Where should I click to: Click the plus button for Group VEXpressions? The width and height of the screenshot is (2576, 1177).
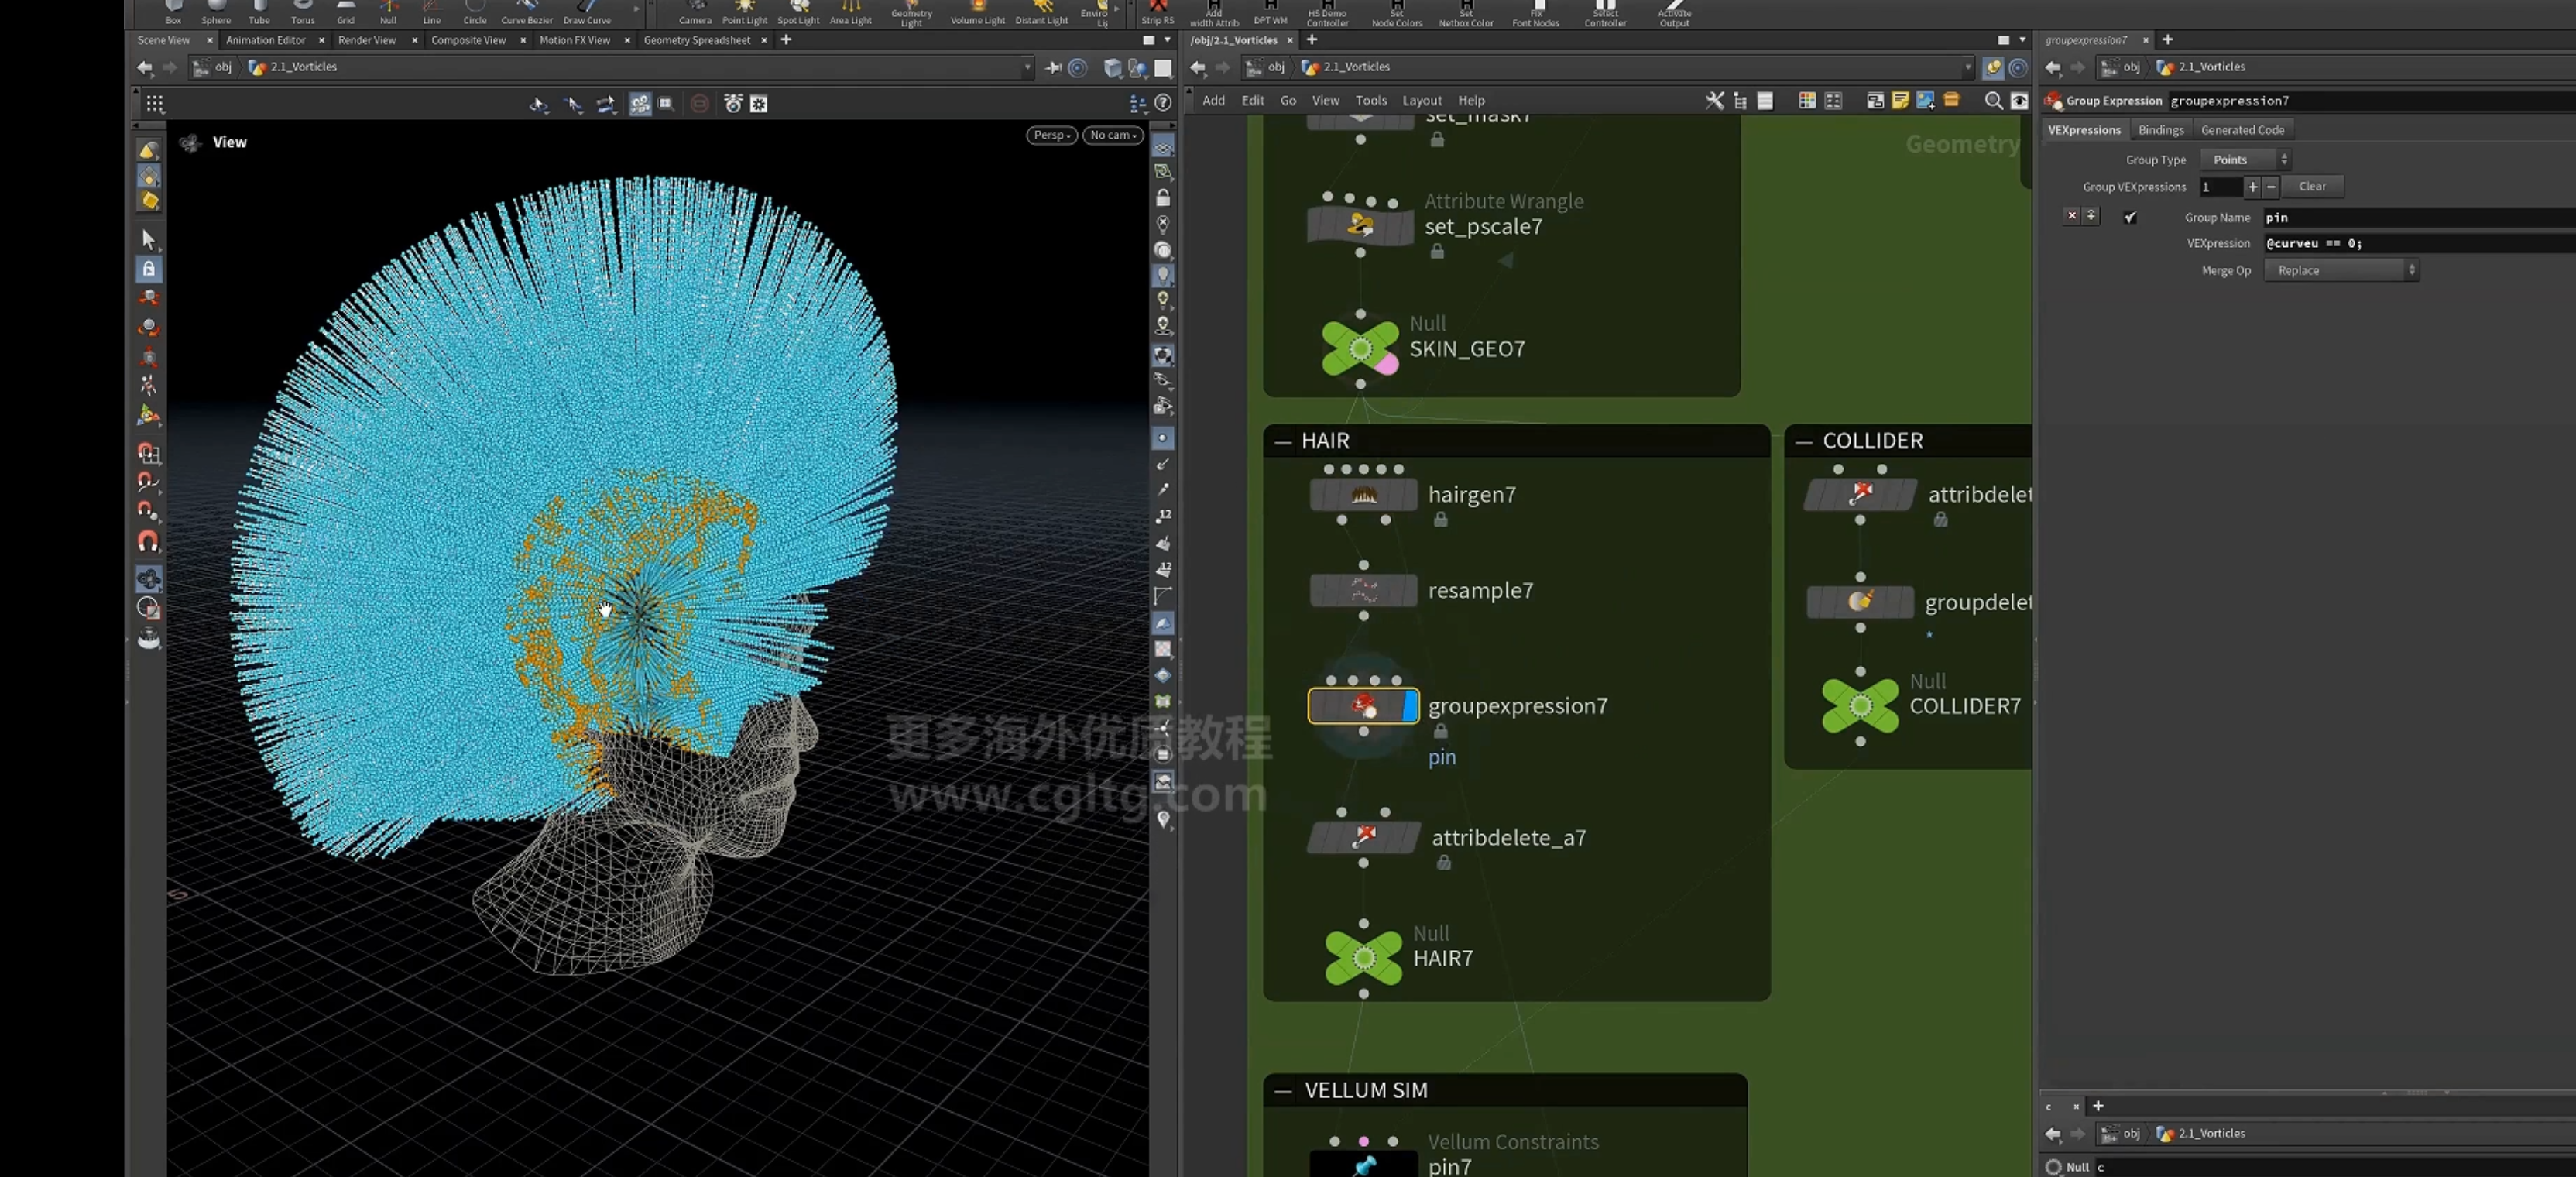2252,187
